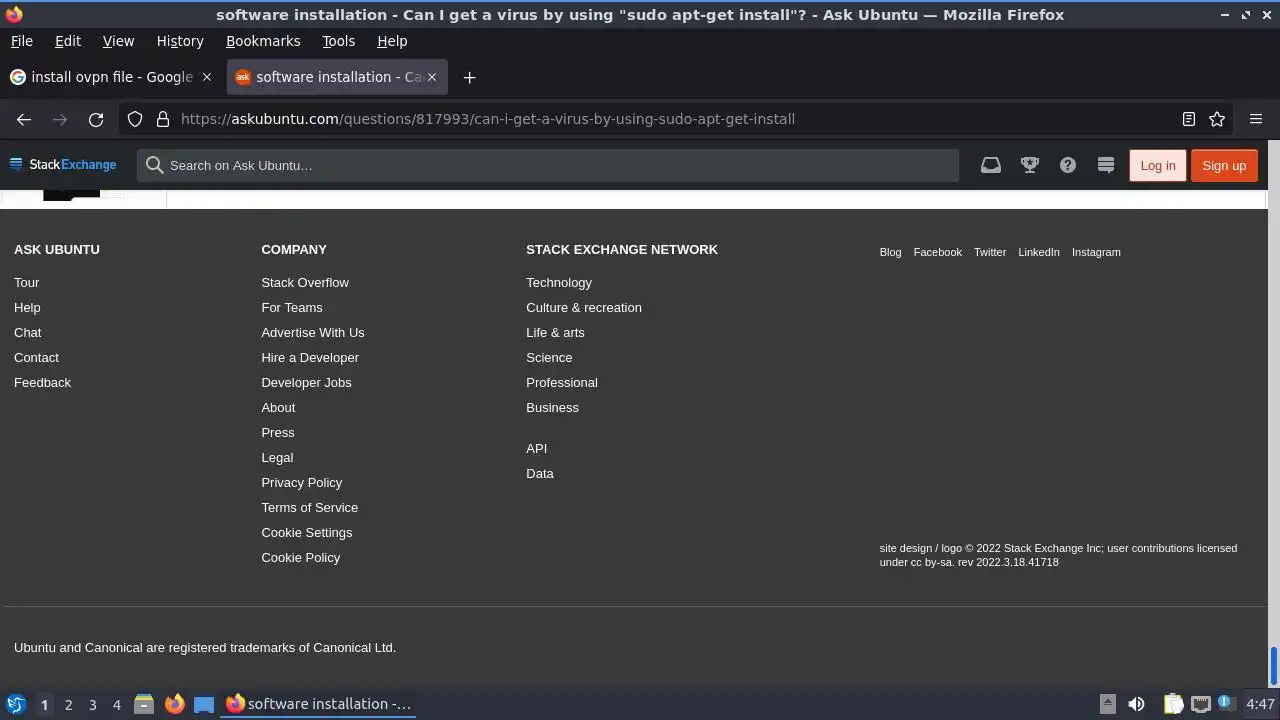This screenshot has height=720, width=1280.
Task: Close the 'install ovpn file - Google' tab
Action: pyautogui.click(x=207, y=77)
